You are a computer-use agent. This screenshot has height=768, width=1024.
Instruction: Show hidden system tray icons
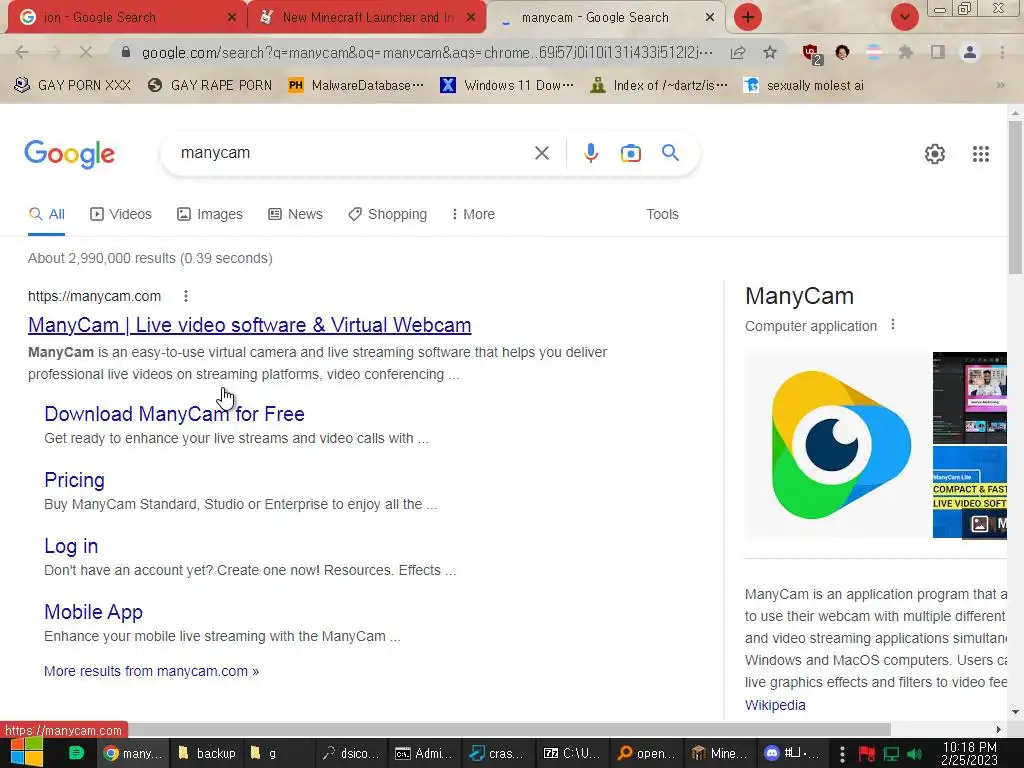(x=842, y=754)
